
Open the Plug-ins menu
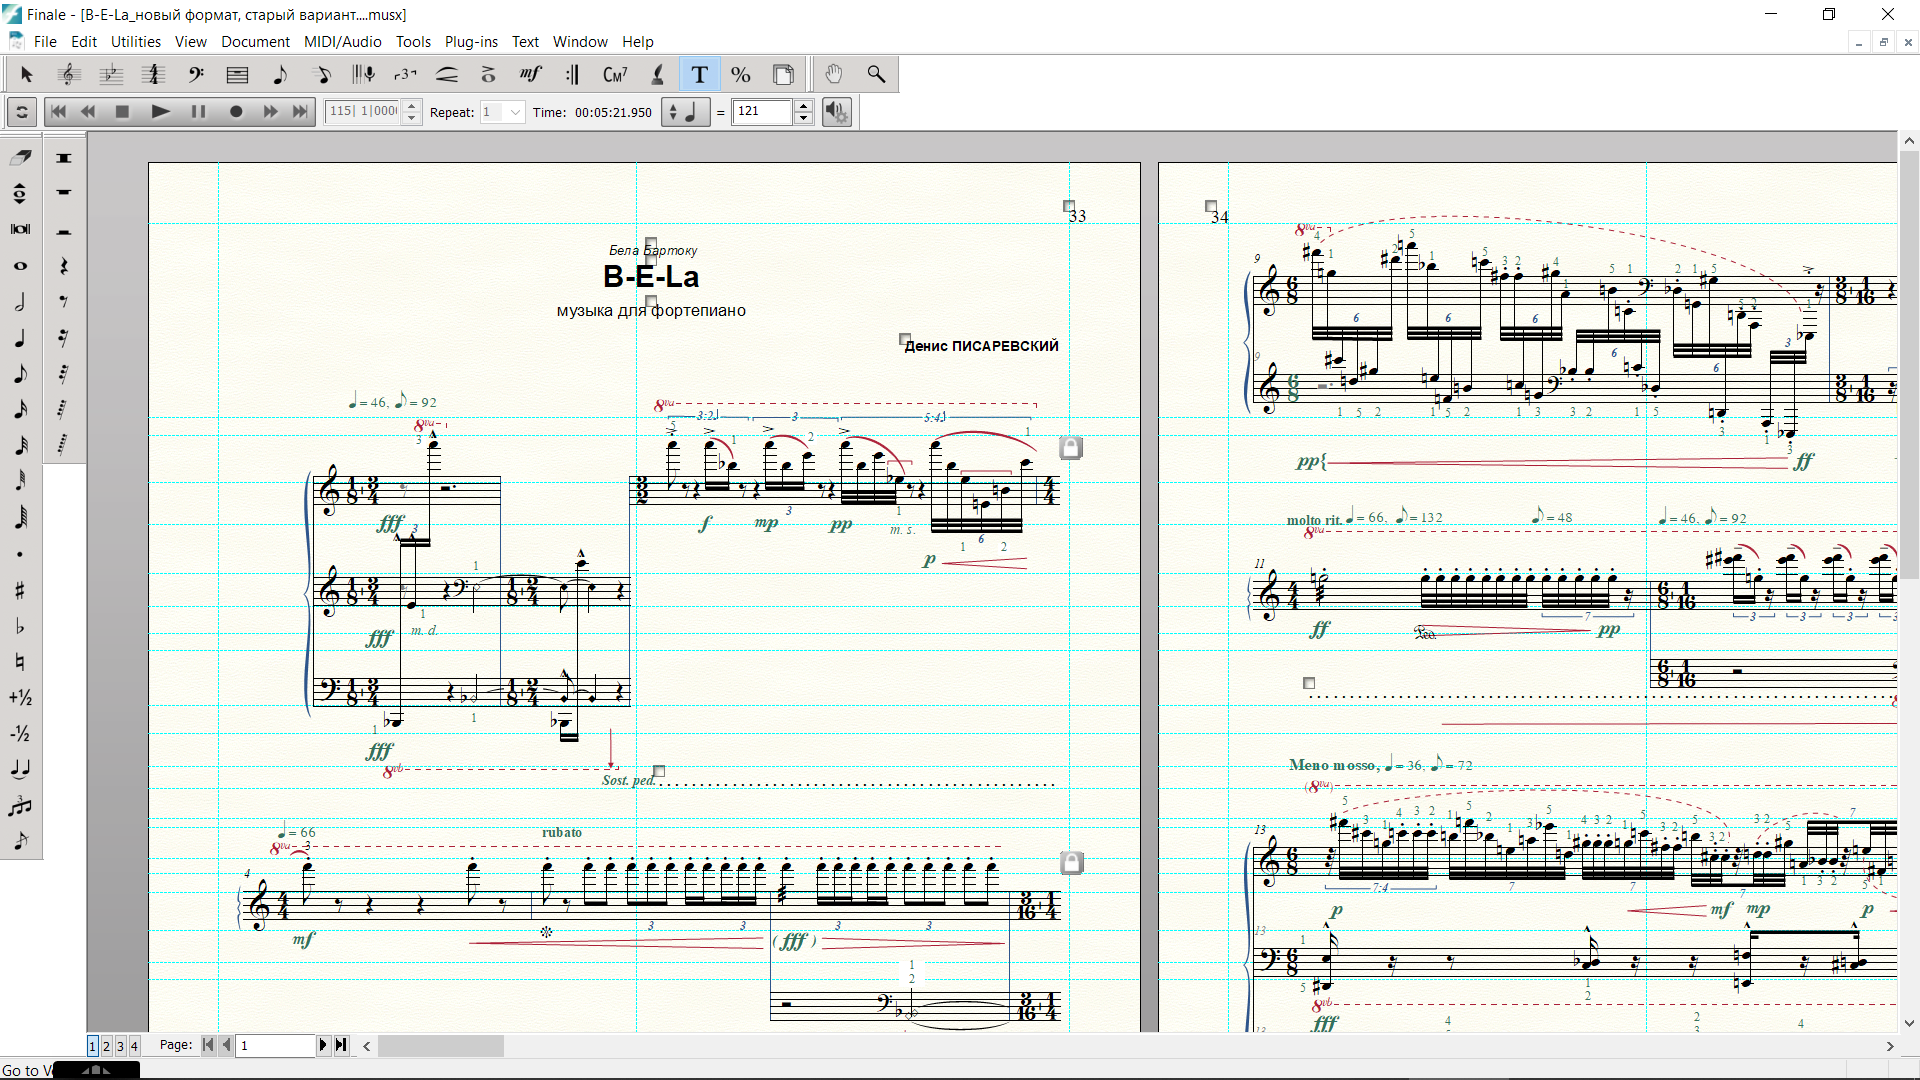(x=471, y=42)
